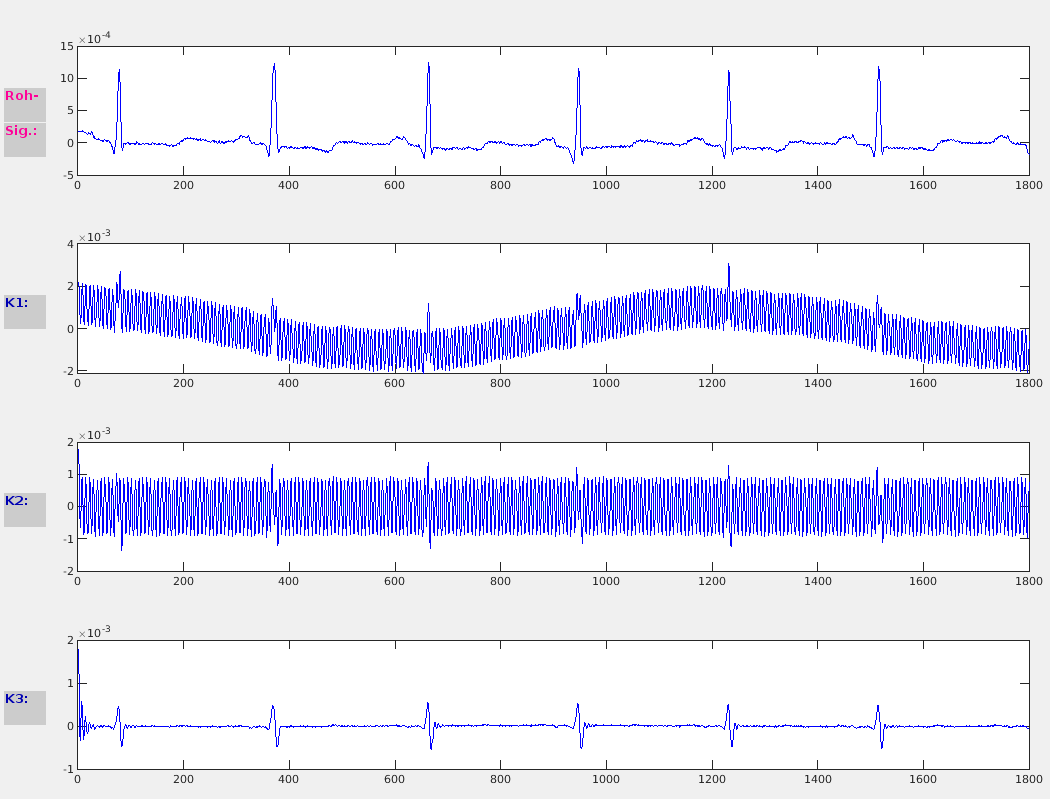Click the "K3:" label

tap(24, 707)
